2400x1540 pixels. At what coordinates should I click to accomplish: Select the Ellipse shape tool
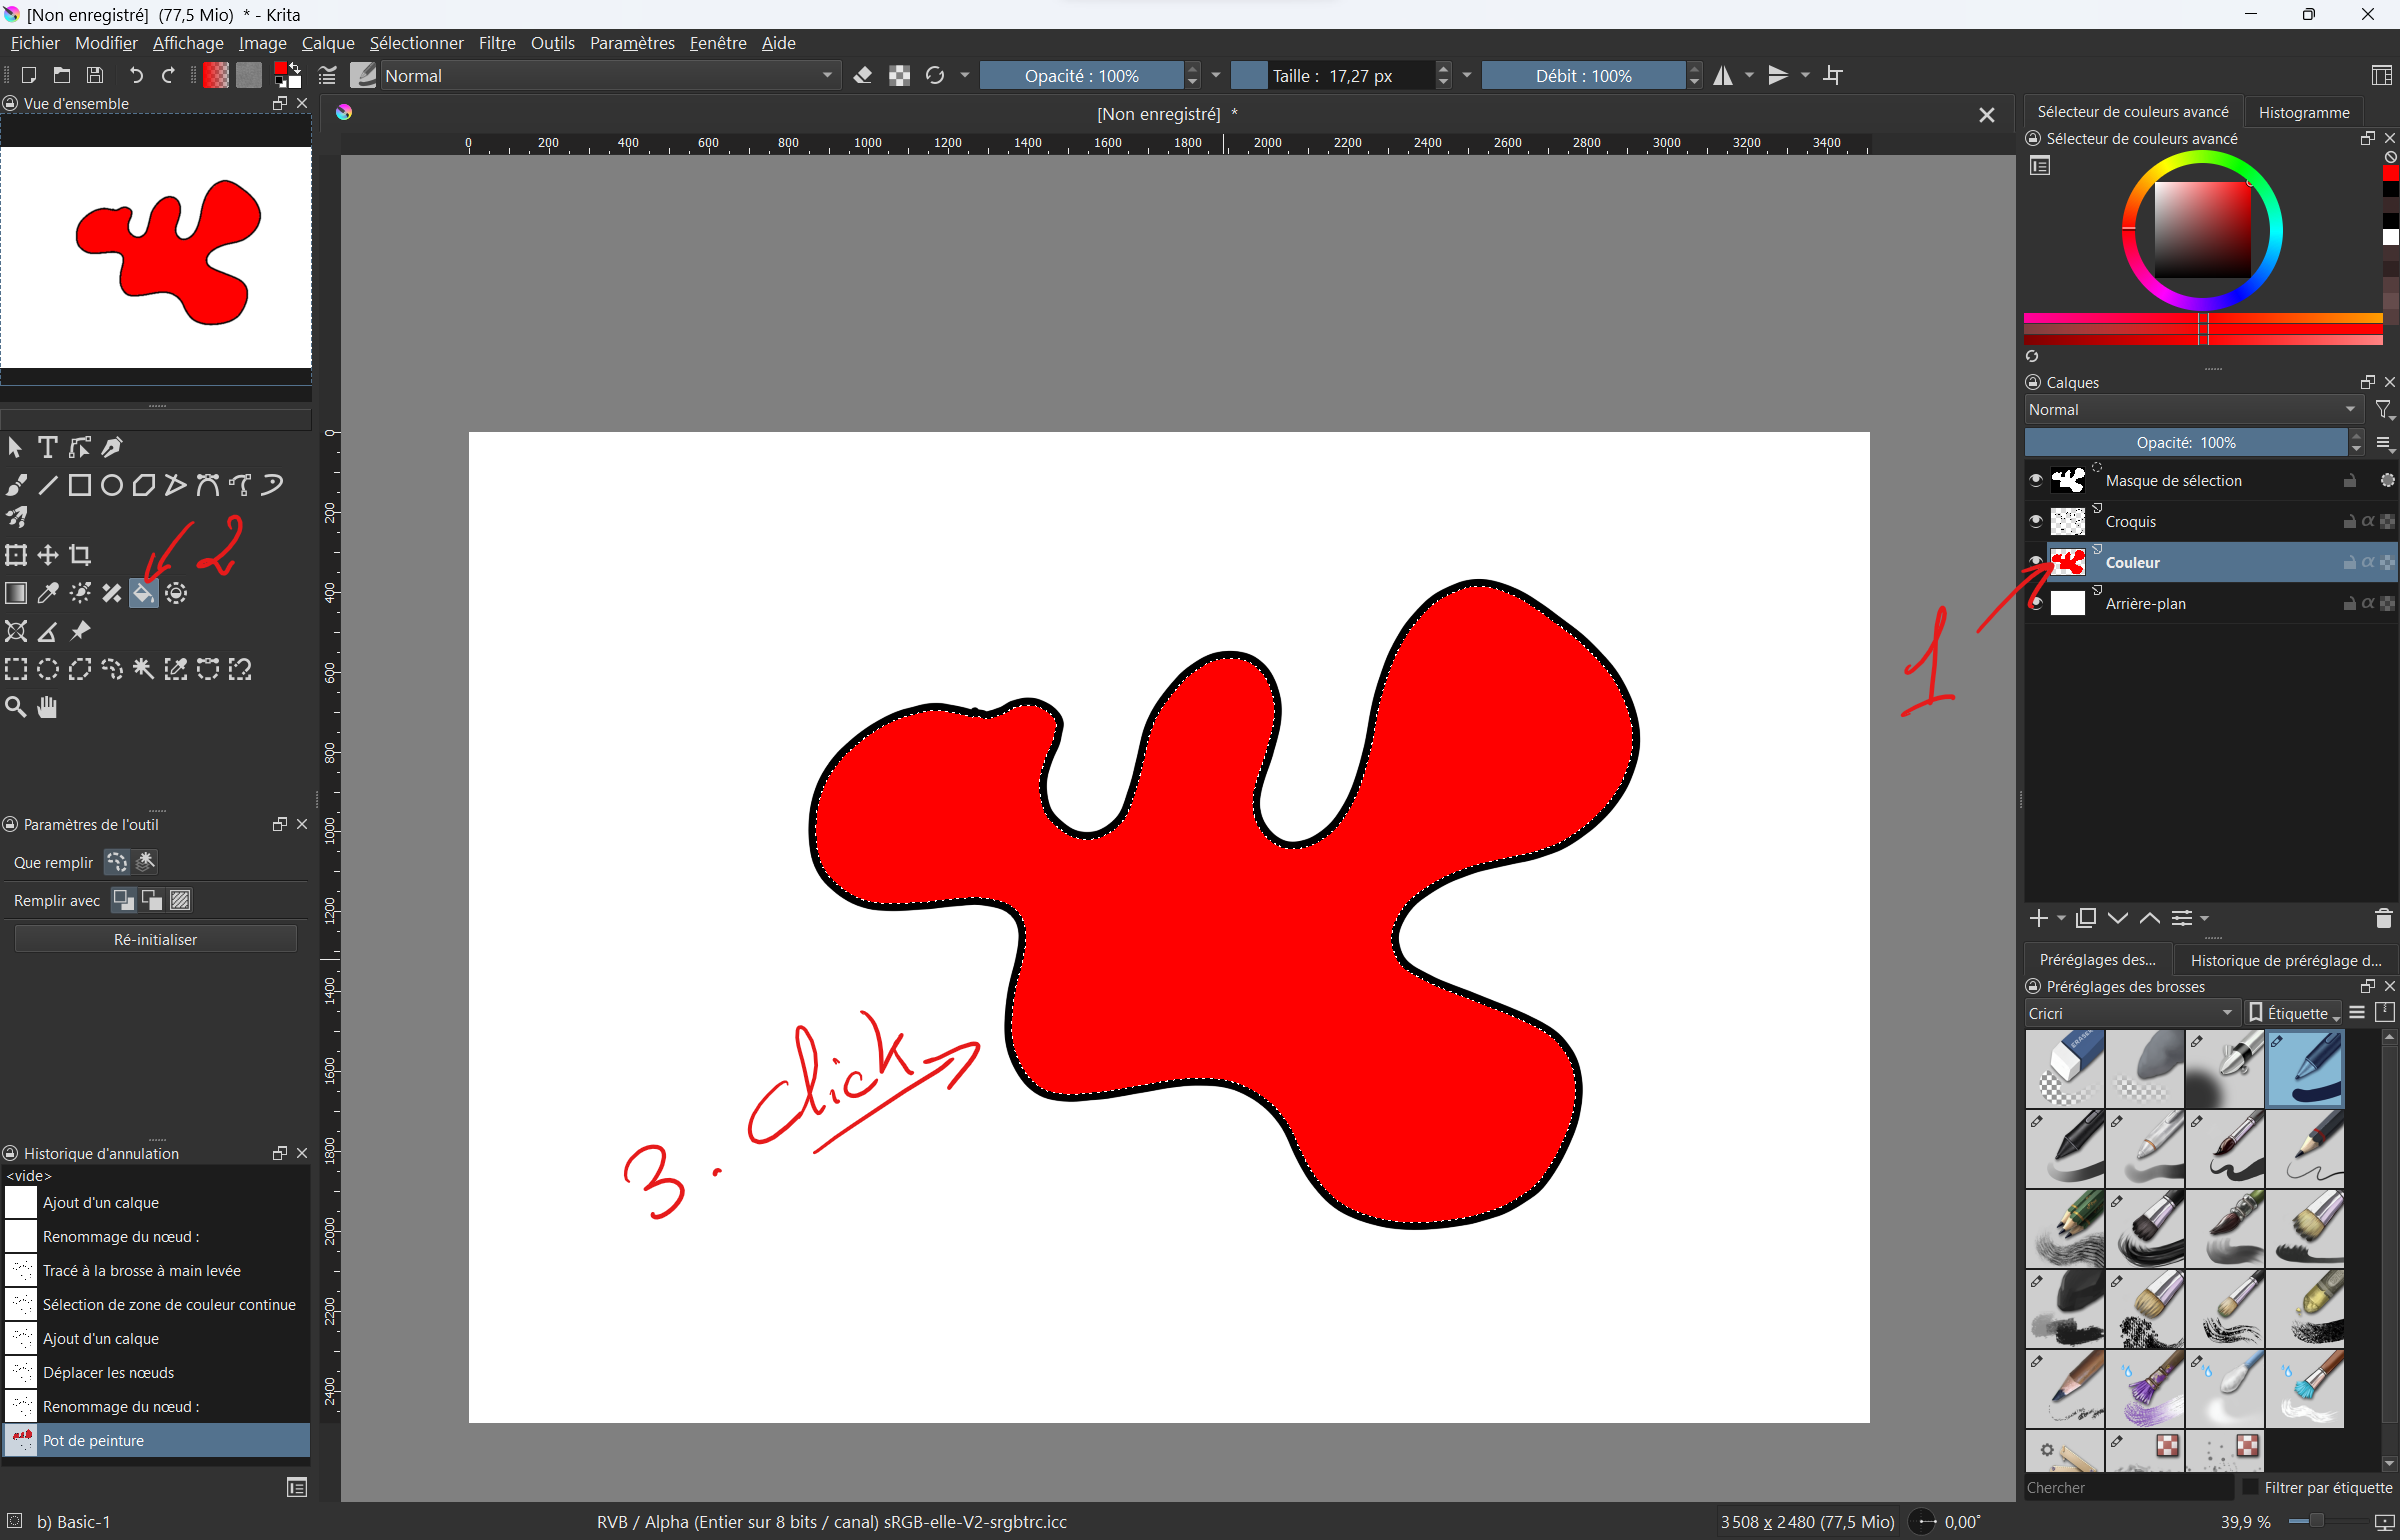pos(112,485)
